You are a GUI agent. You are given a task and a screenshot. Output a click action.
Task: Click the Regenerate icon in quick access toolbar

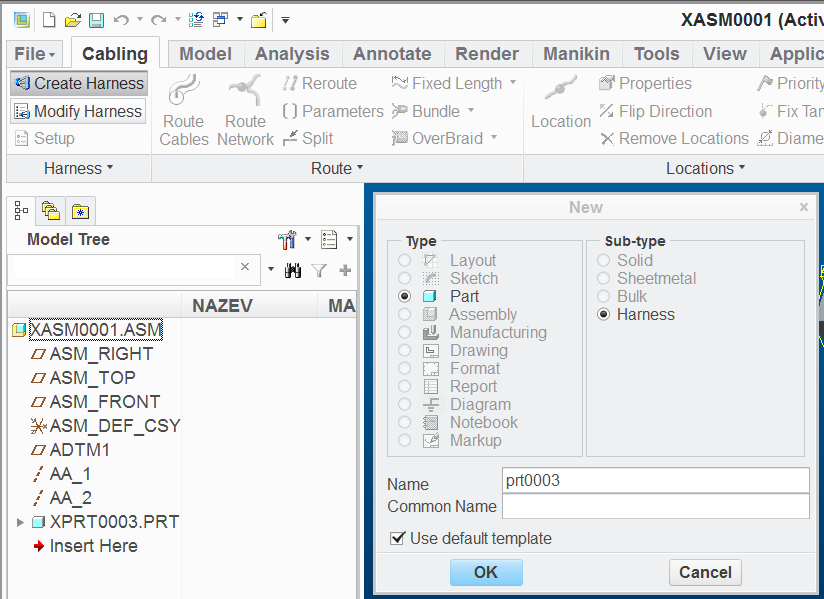pyautogui.click(x=196, y=20)
